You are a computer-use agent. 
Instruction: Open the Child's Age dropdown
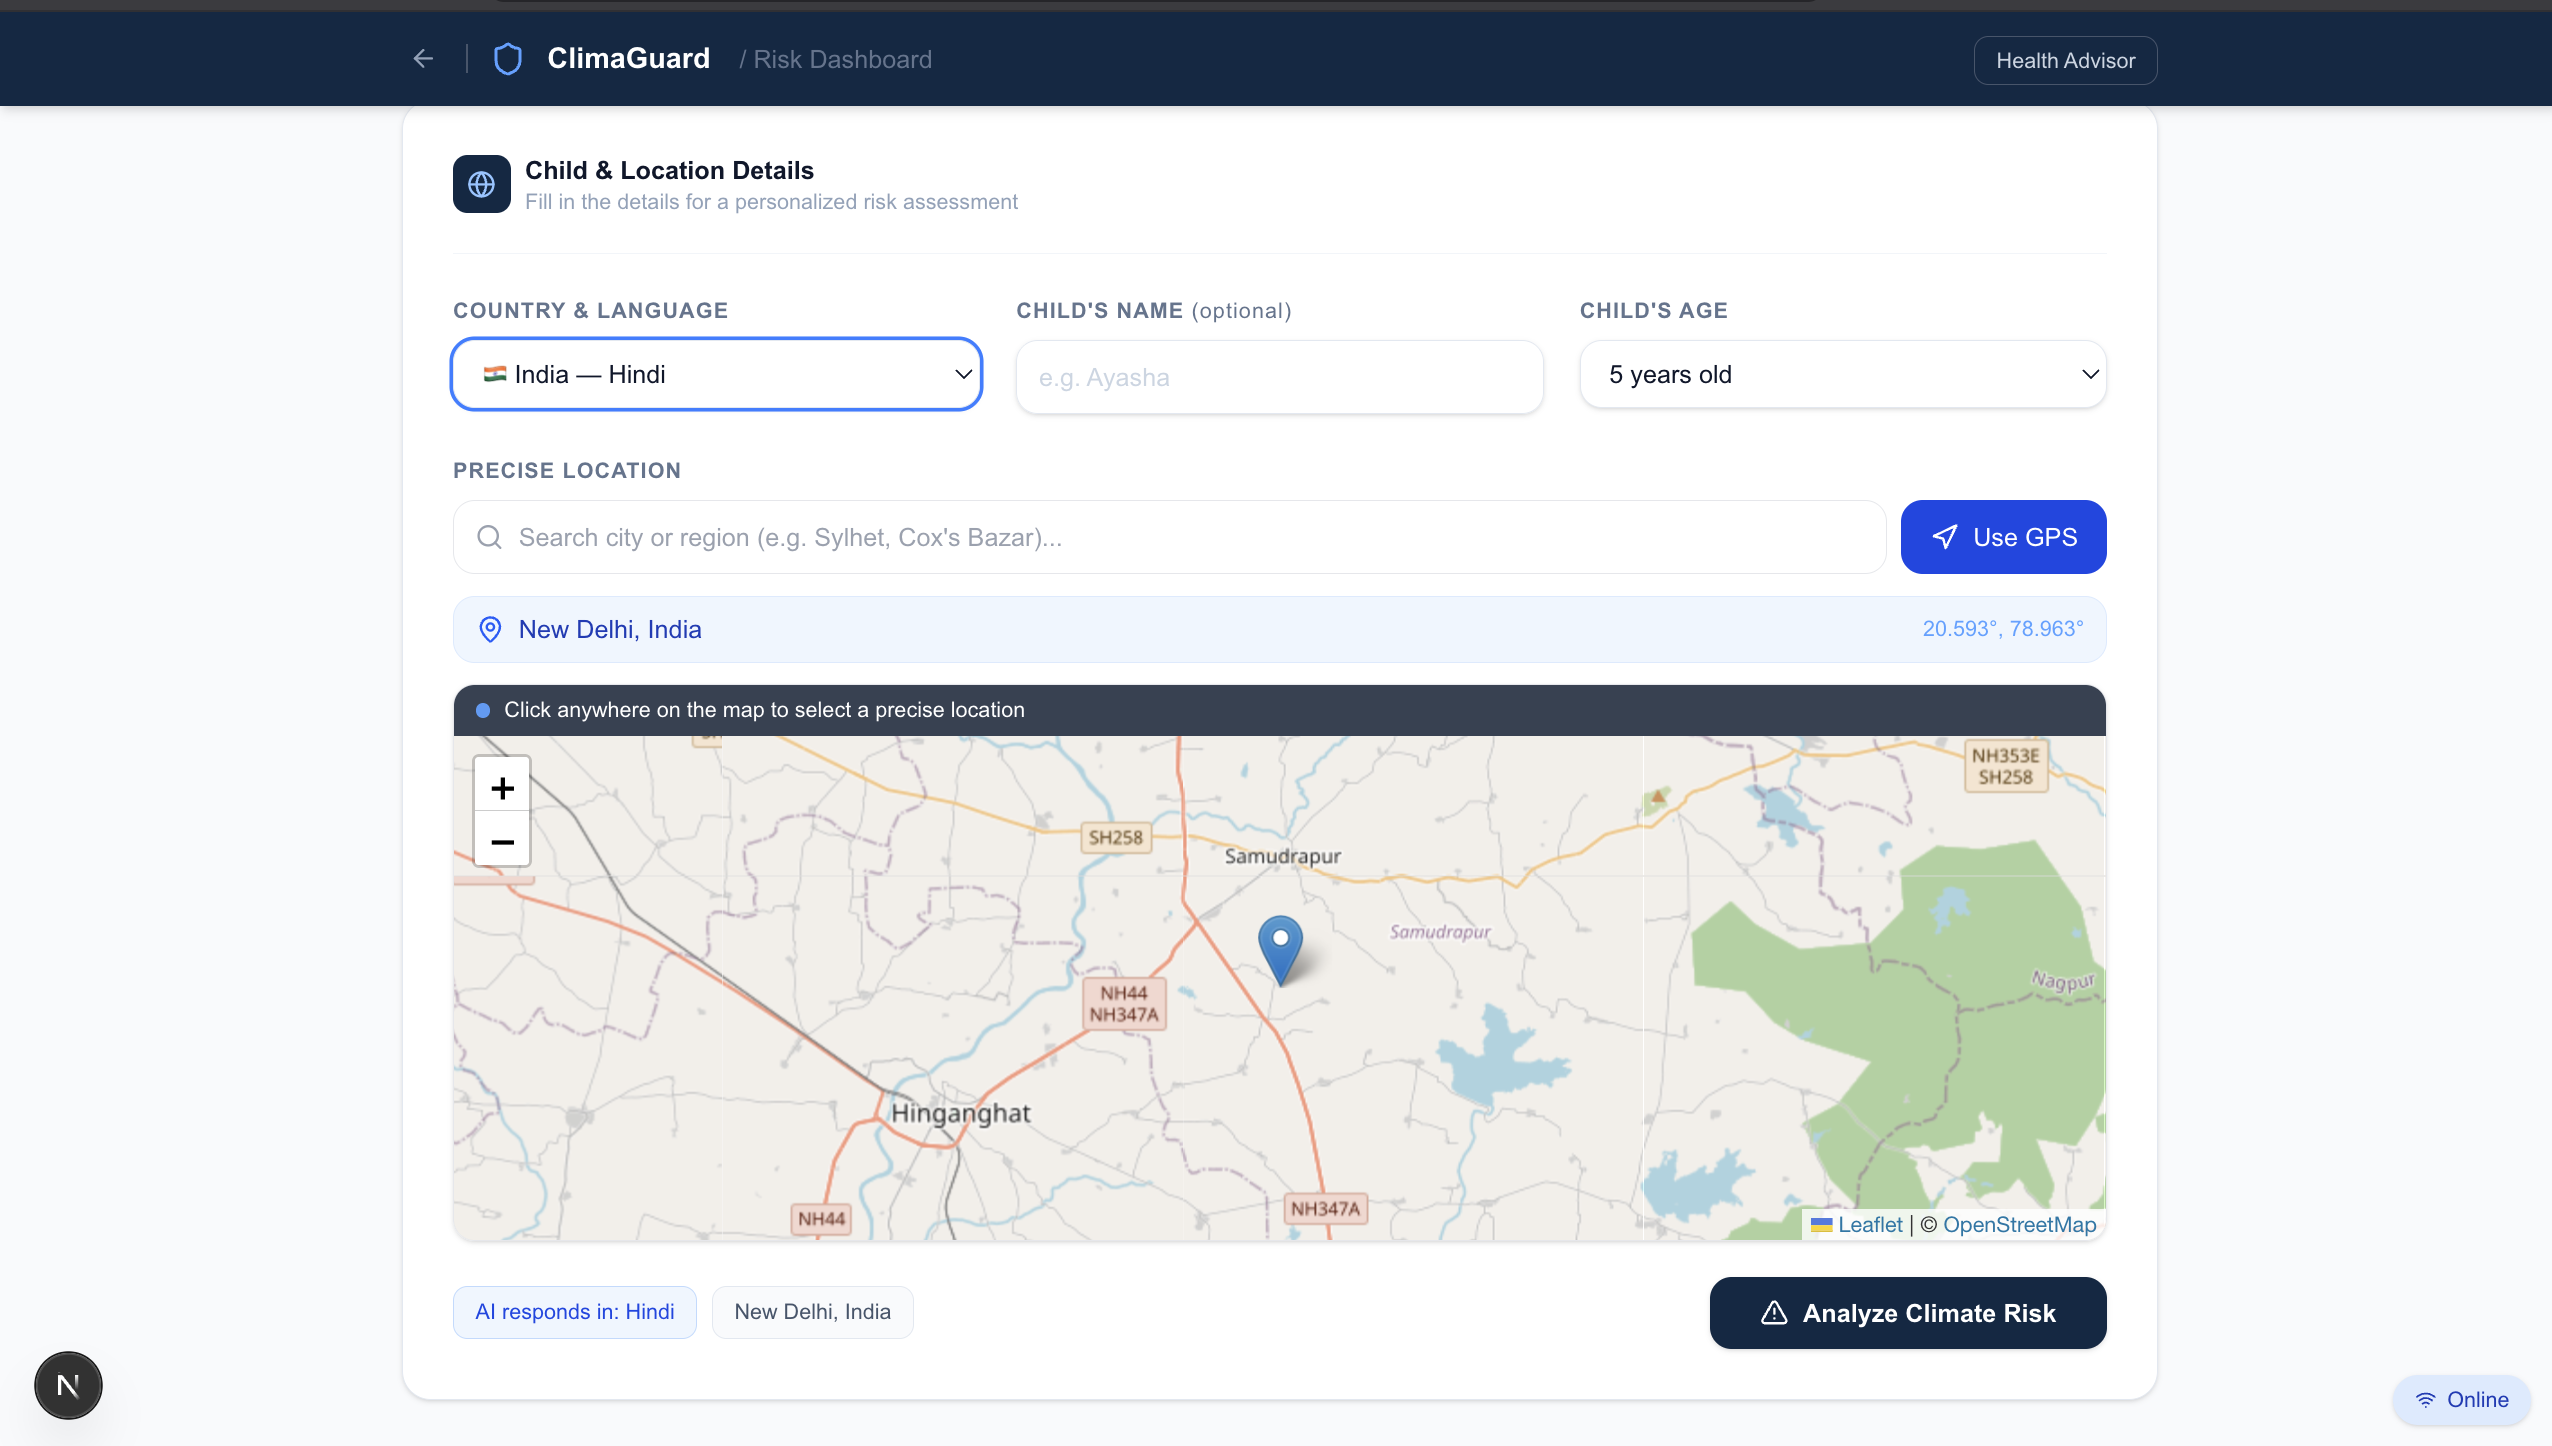(x=1842, y=374)
